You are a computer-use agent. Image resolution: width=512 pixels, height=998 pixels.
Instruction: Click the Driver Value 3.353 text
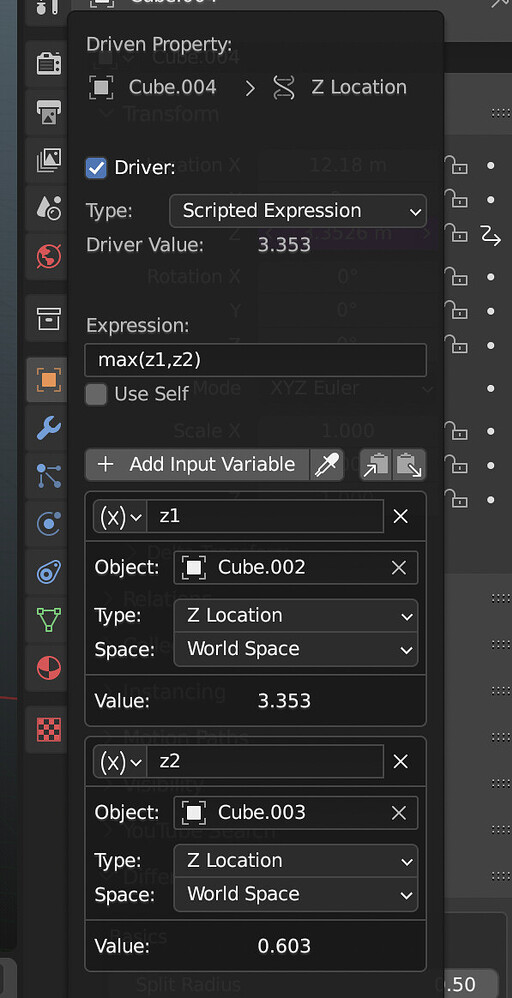tap(284, 245)
